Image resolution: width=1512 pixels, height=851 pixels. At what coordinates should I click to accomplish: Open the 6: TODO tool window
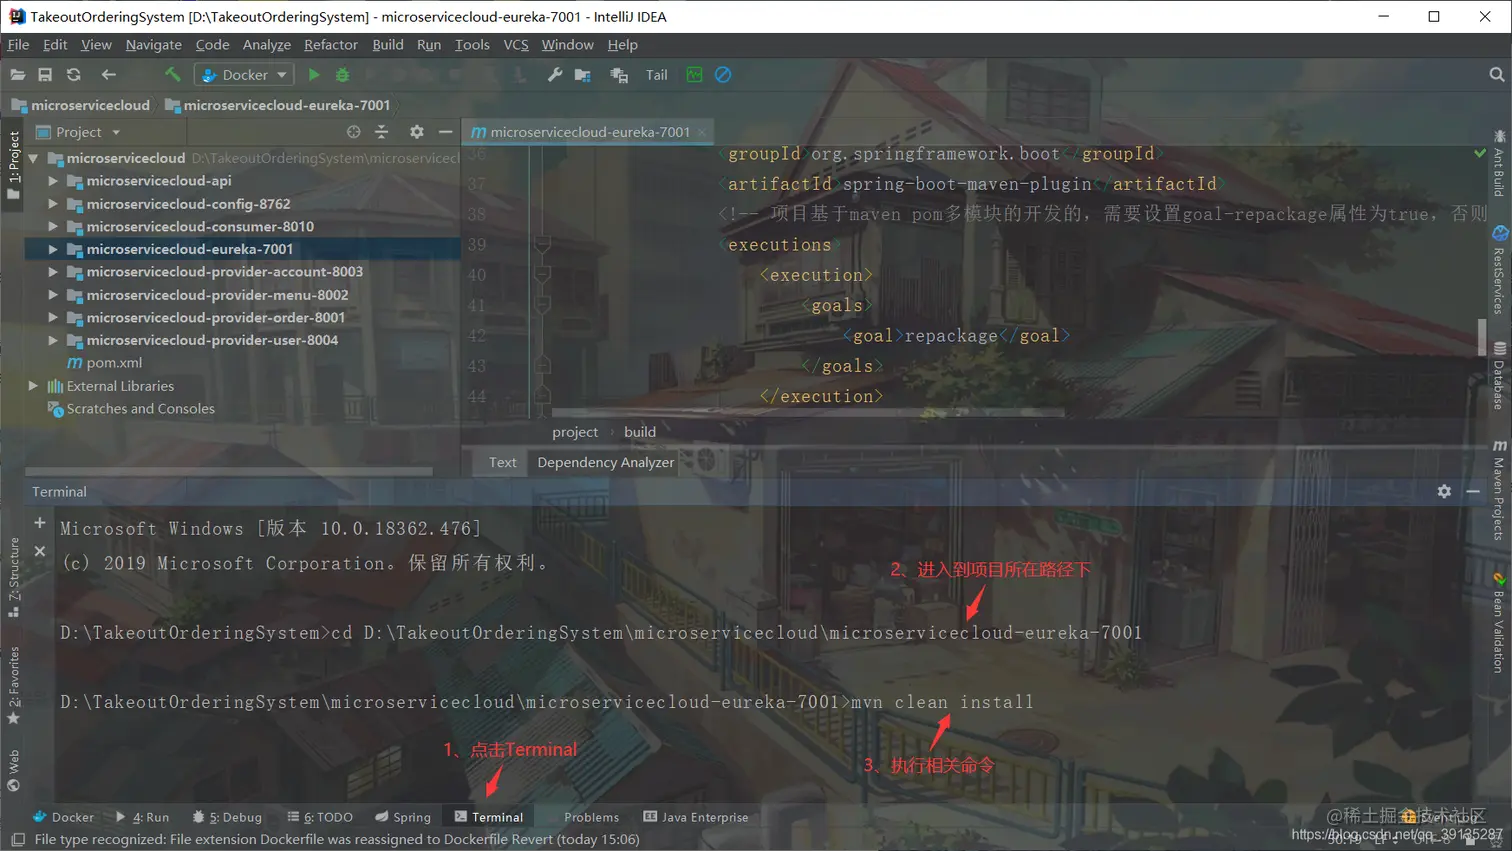click(x=320, y=817)
